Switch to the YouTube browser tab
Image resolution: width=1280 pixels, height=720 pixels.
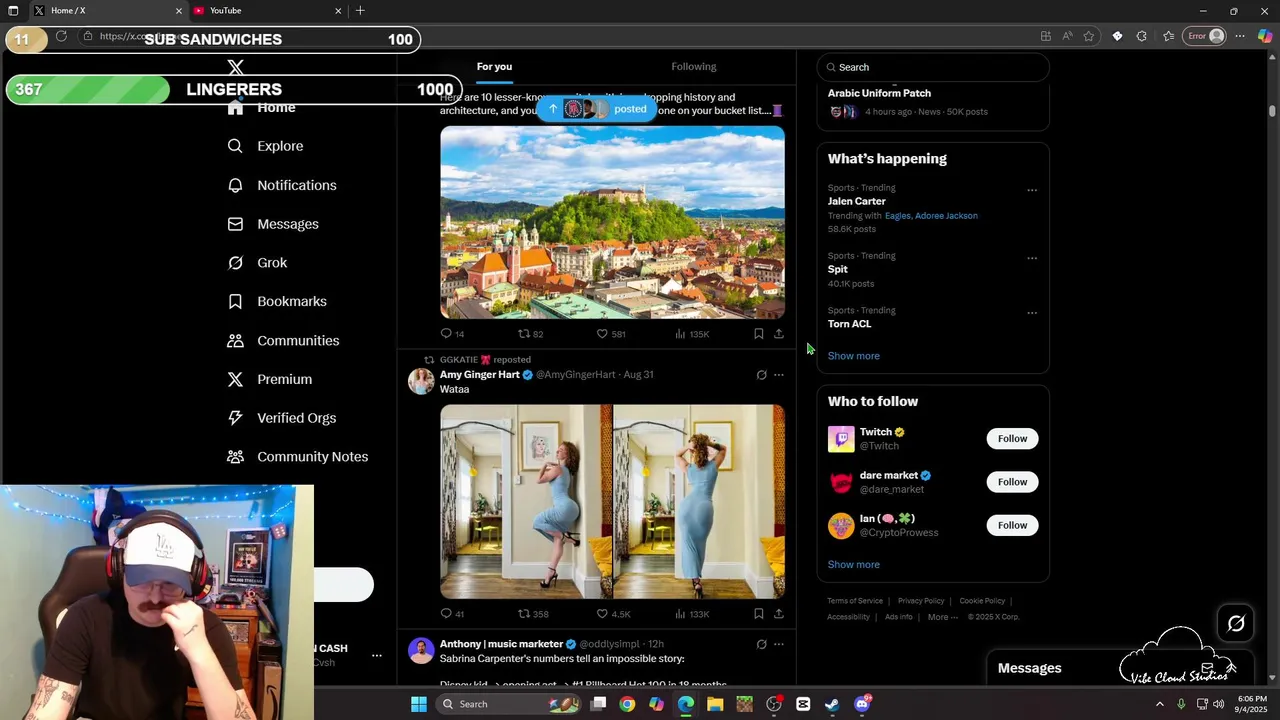267,11
